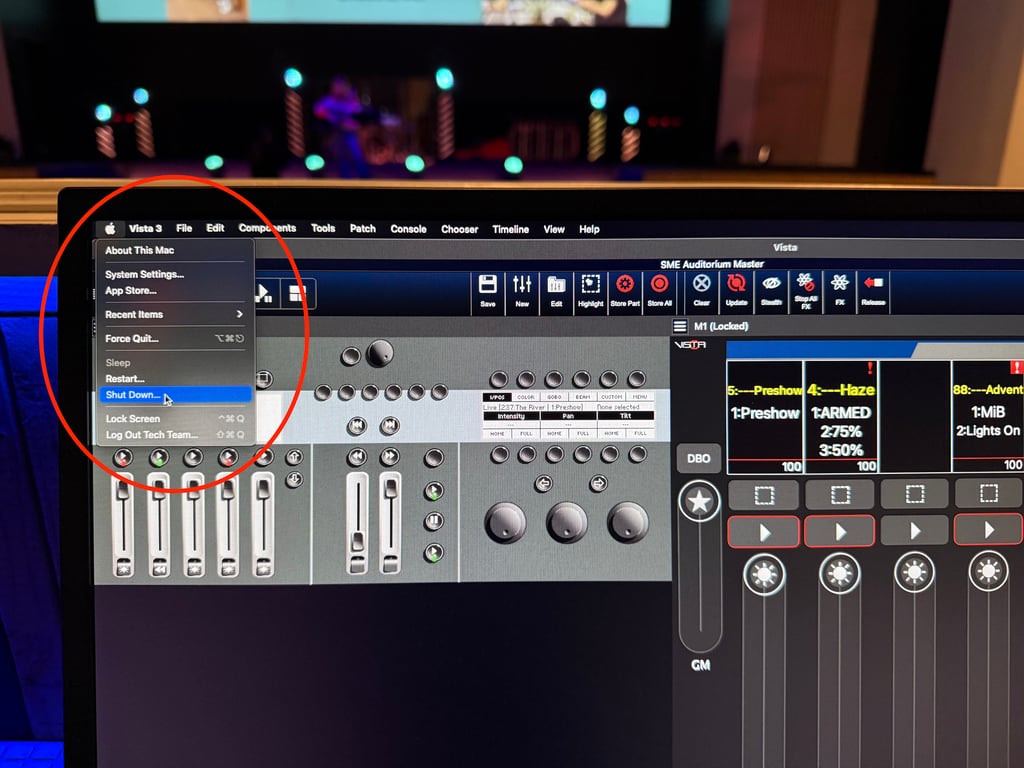Choose Force Quit... in Apple menu
Image resolution: width=1024 pixels, height=768 pixels.
[174, 338]
